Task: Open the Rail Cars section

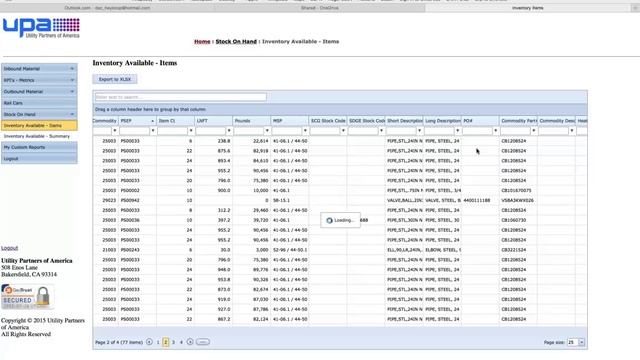Action: tap(39, 103)
